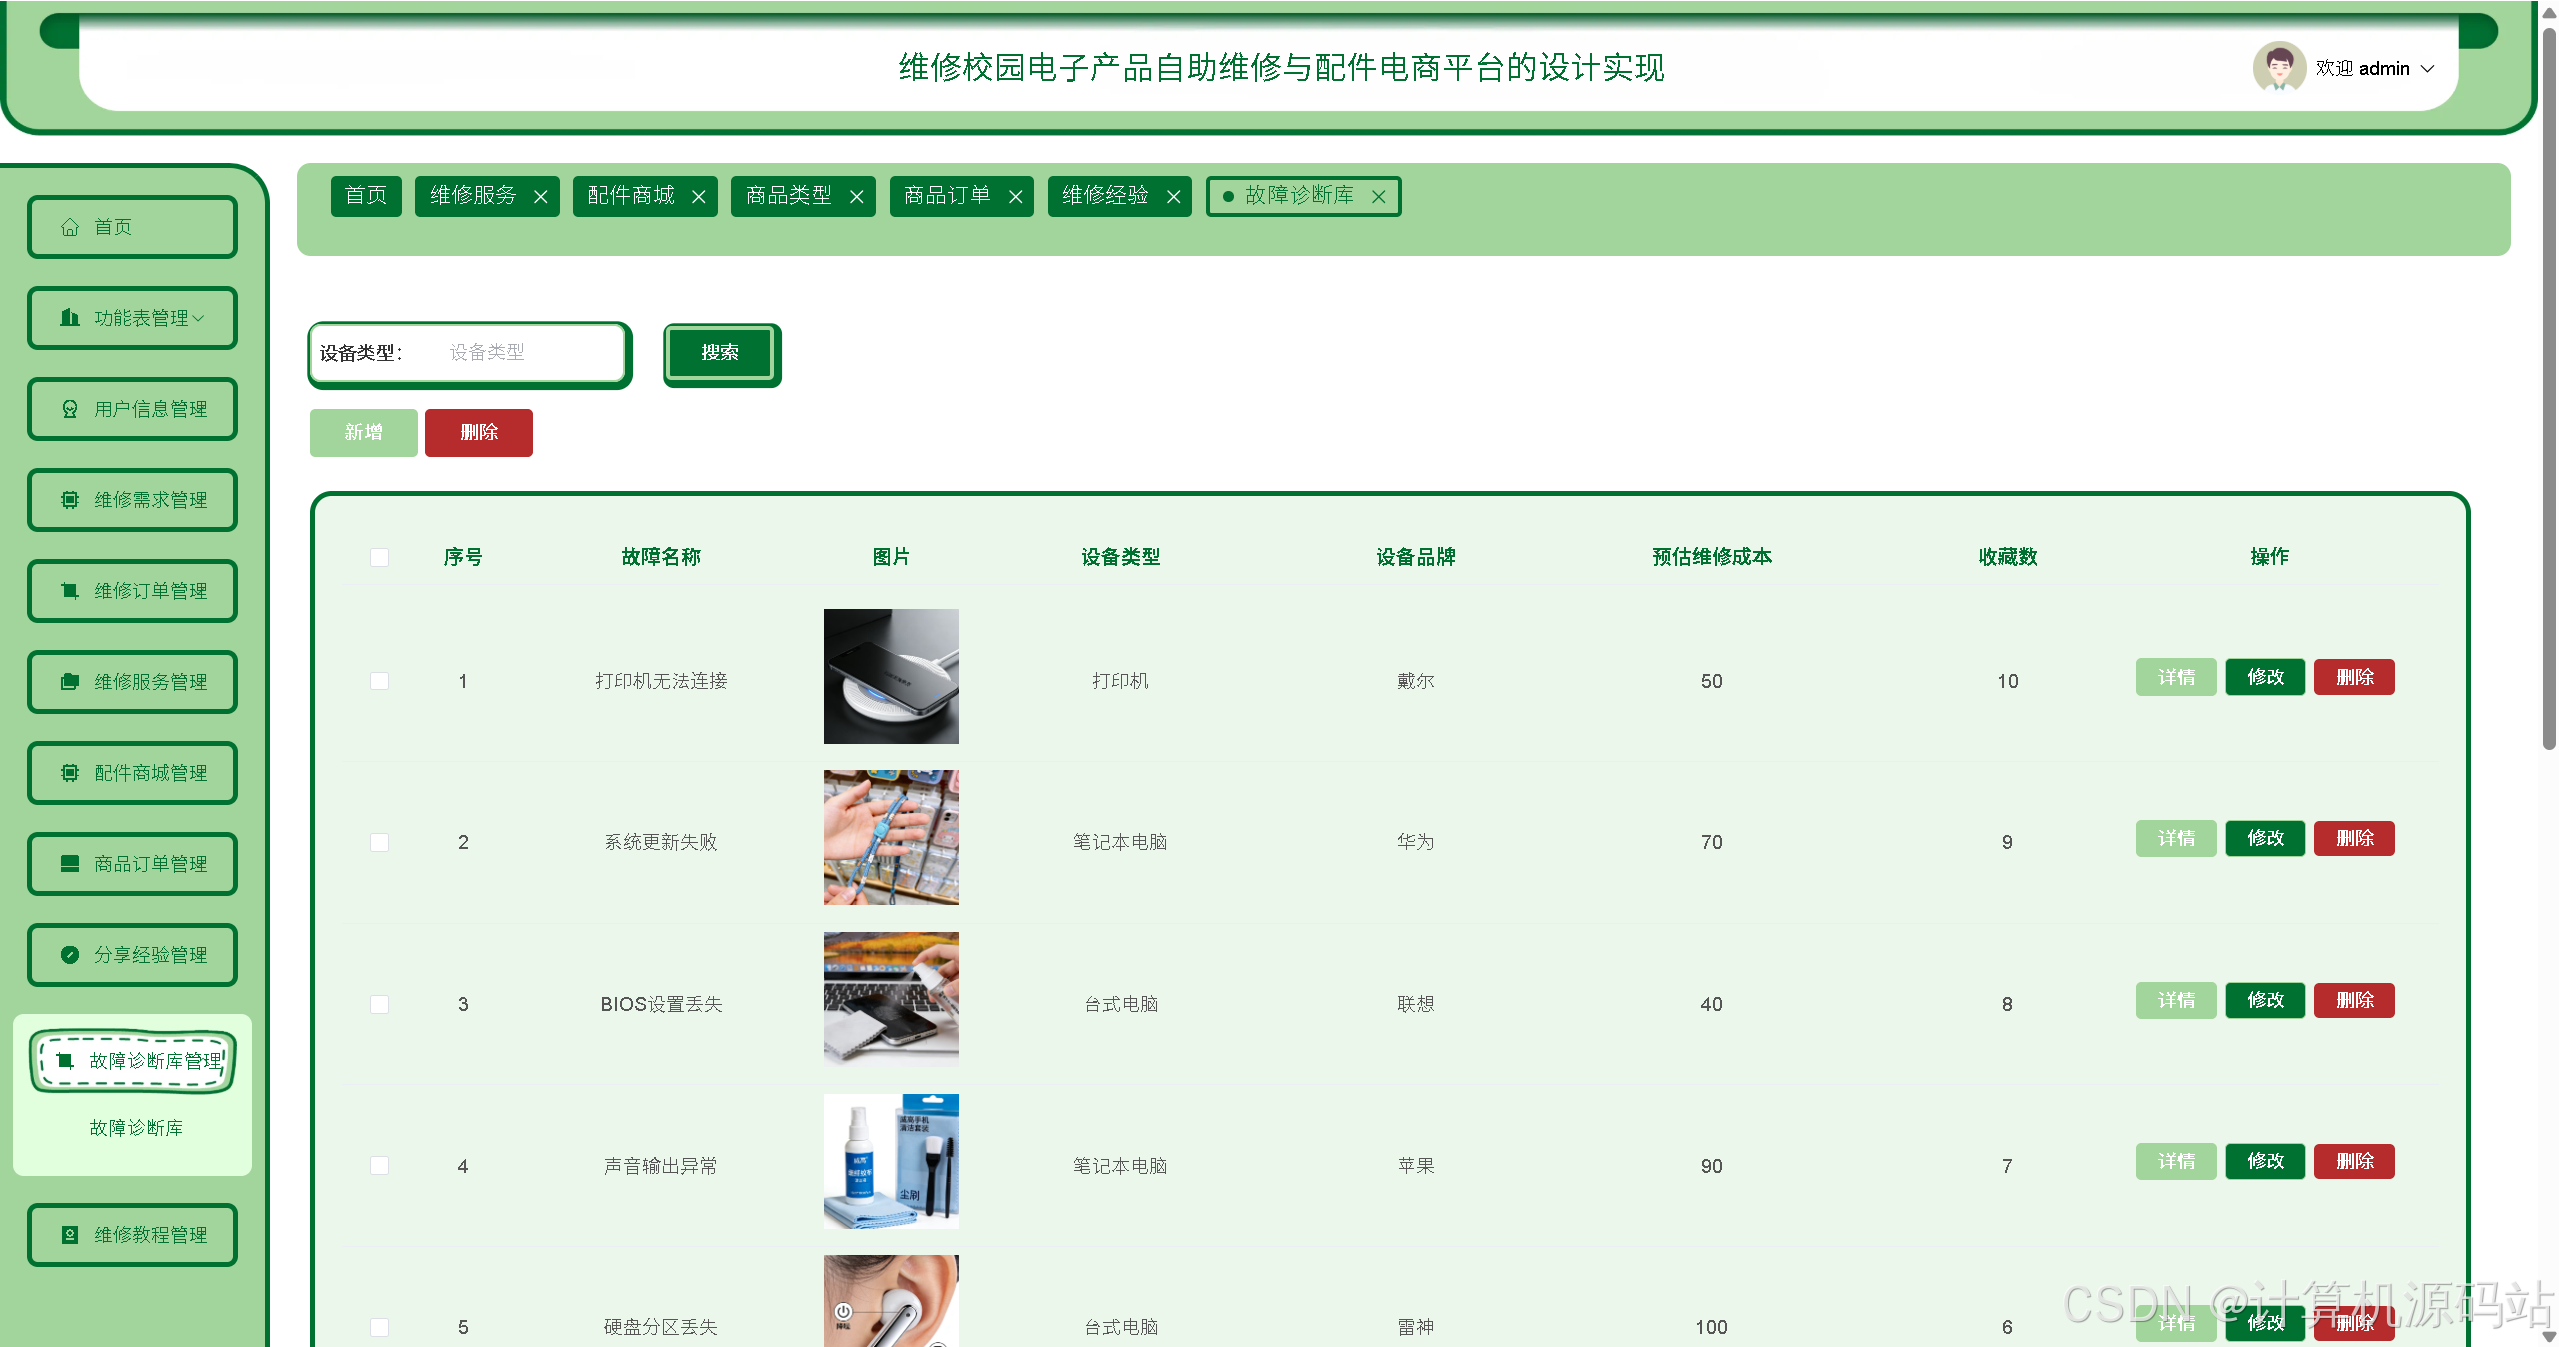Click the 用户信息管理 sidebar menu
Viewport: 2559px width, 1347px height.
[133, 409]
